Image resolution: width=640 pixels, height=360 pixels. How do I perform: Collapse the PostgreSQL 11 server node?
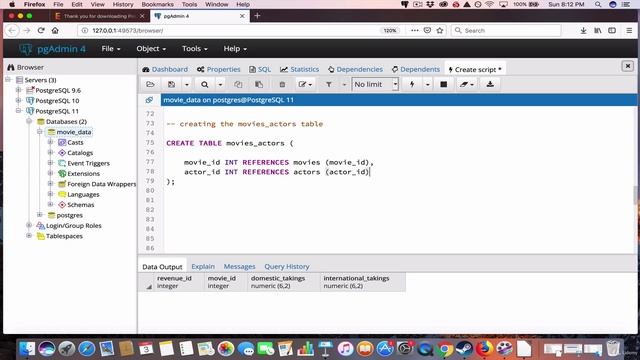pyautogui.click(x=18, y=111)
